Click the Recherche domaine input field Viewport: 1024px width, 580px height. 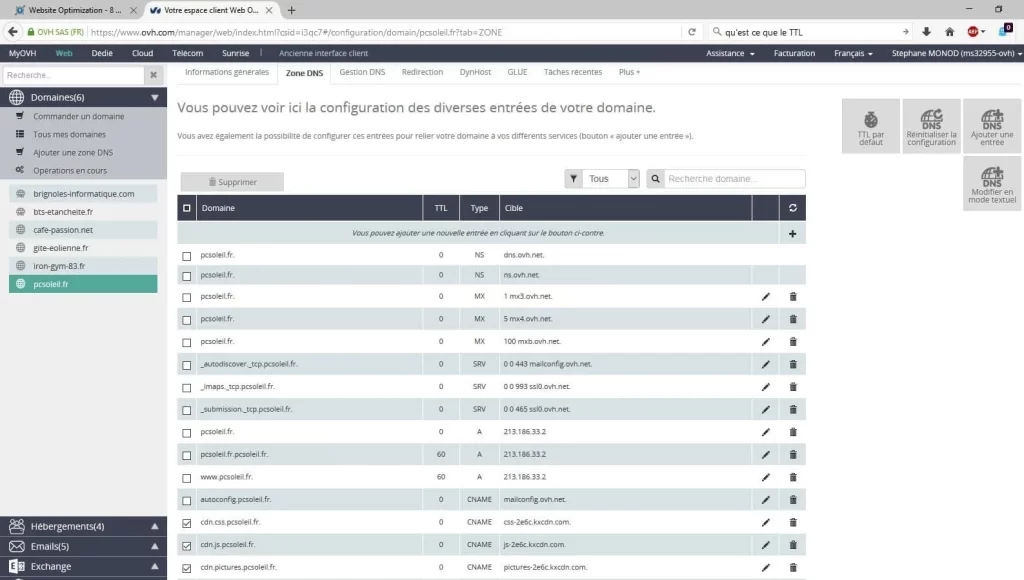point(735,178)
